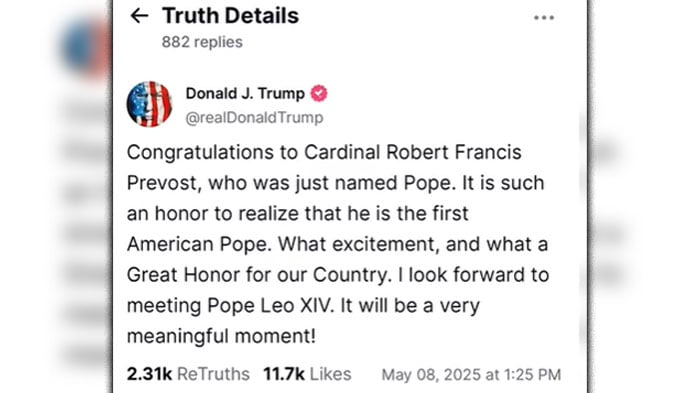Open the three-dot more options menu
Screen dimensions: 700x393
pos(544,18)
